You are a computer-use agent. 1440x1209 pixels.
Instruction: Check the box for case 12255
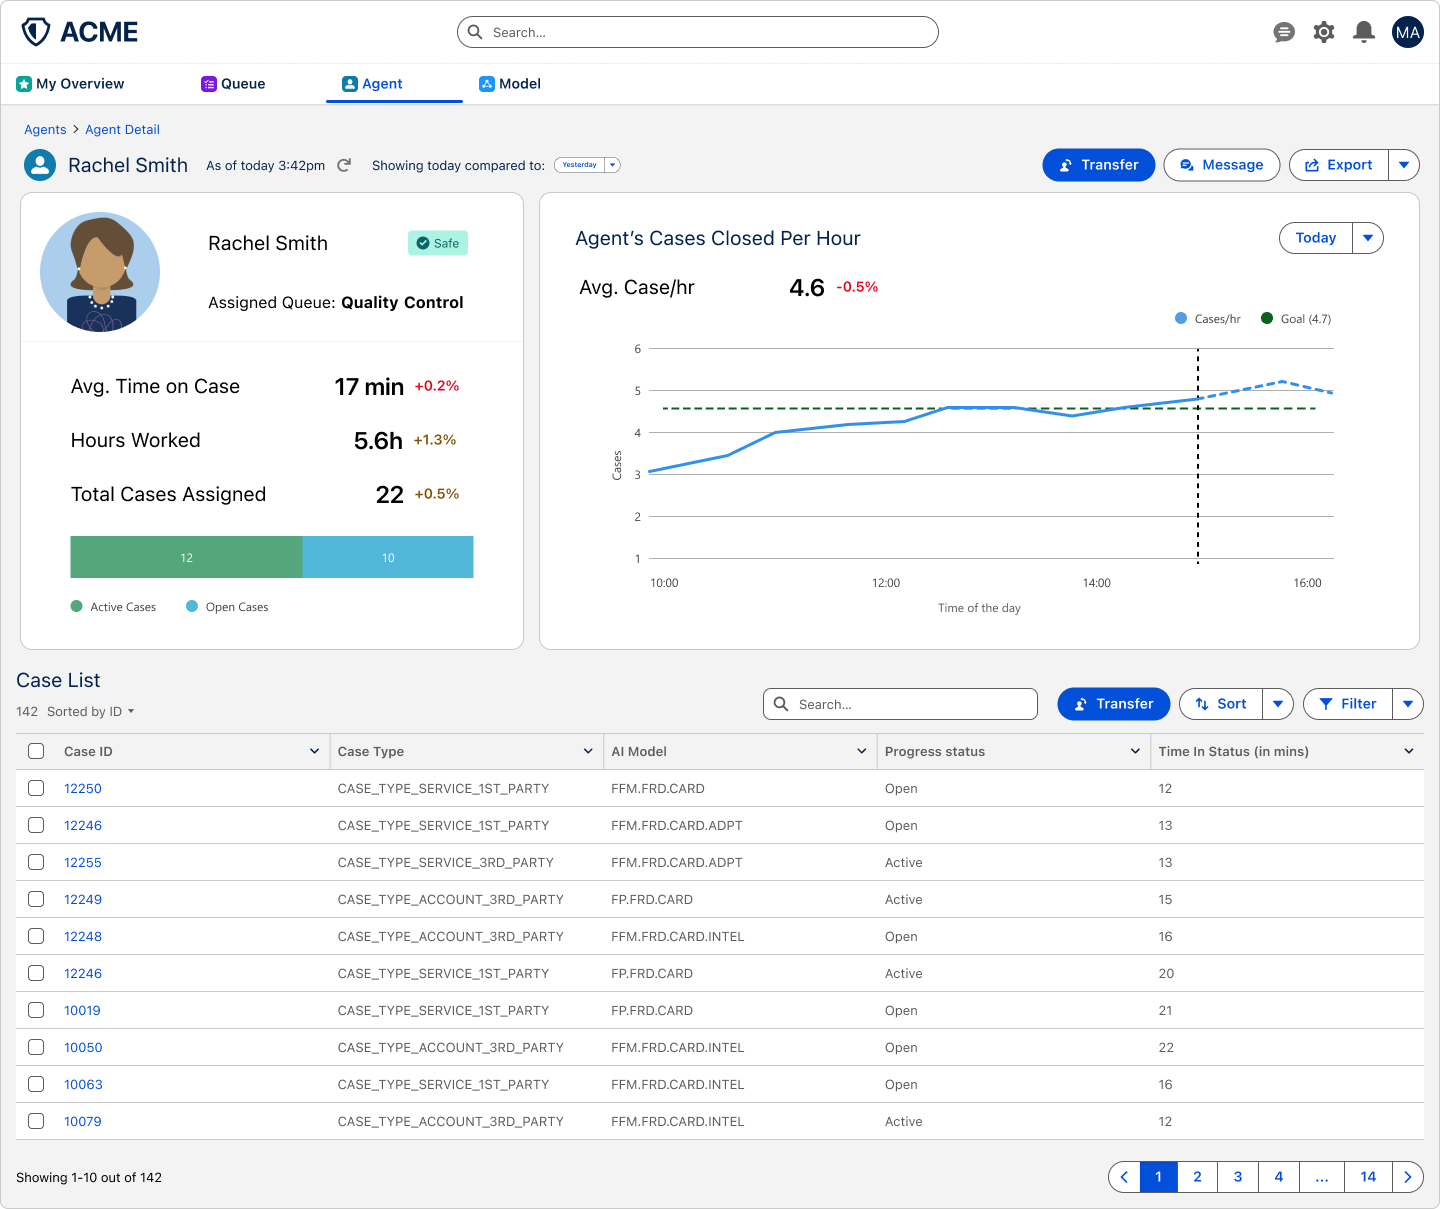pos(36,862)
